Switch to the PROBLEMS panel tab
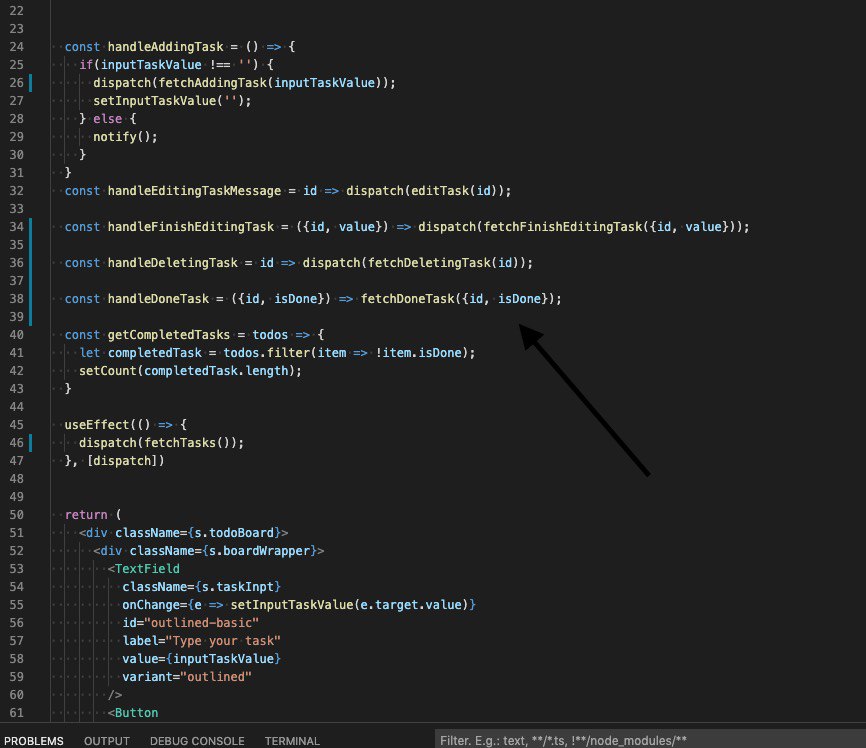Screen dimensions: 866x748 pos(34,741)
